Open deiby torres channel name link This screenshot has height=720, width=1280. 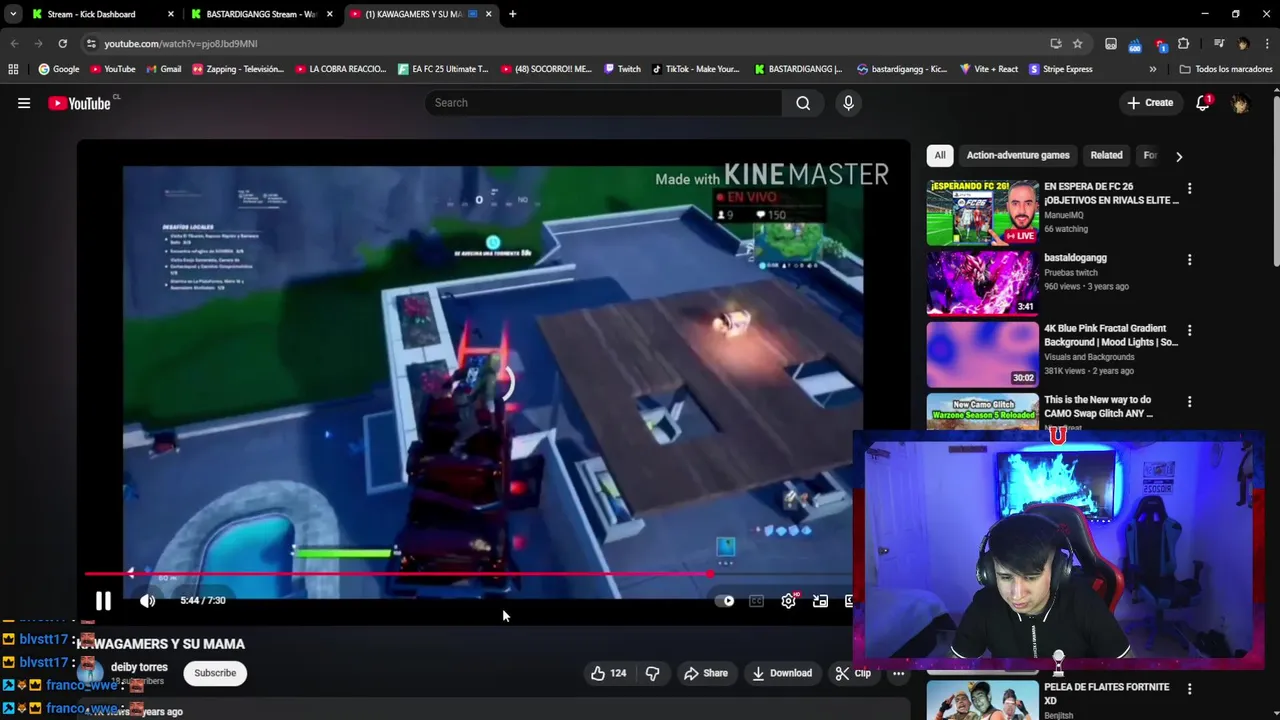point(139,667)
